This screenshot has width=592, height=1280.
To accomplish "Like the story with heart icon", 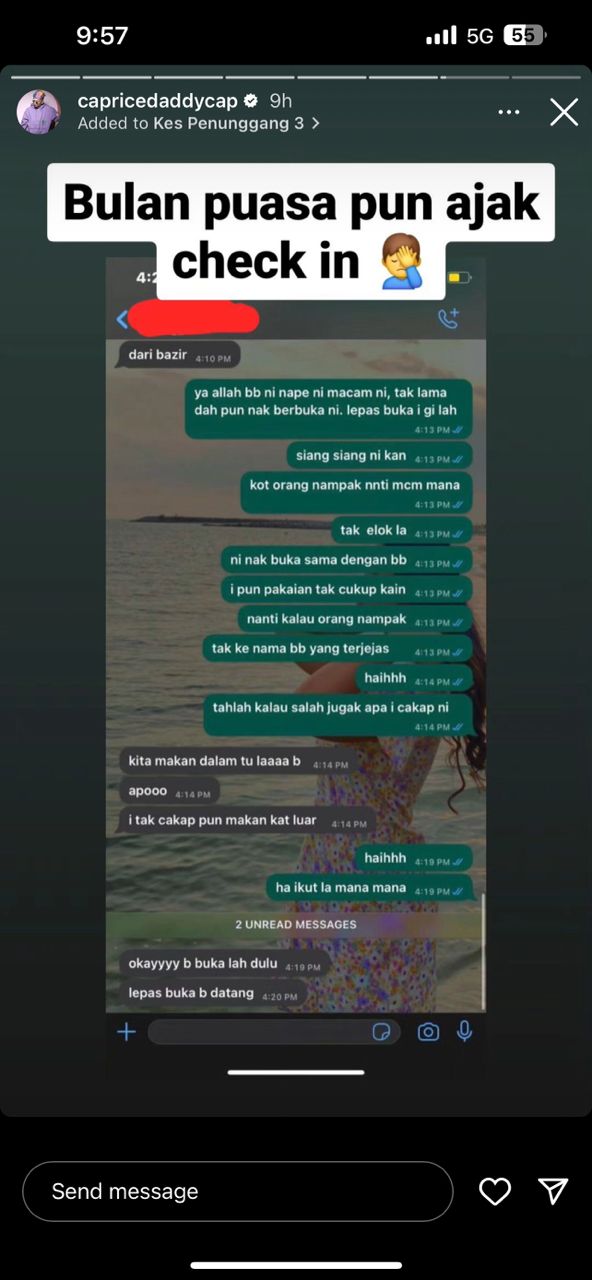I will click(495, 1191).
